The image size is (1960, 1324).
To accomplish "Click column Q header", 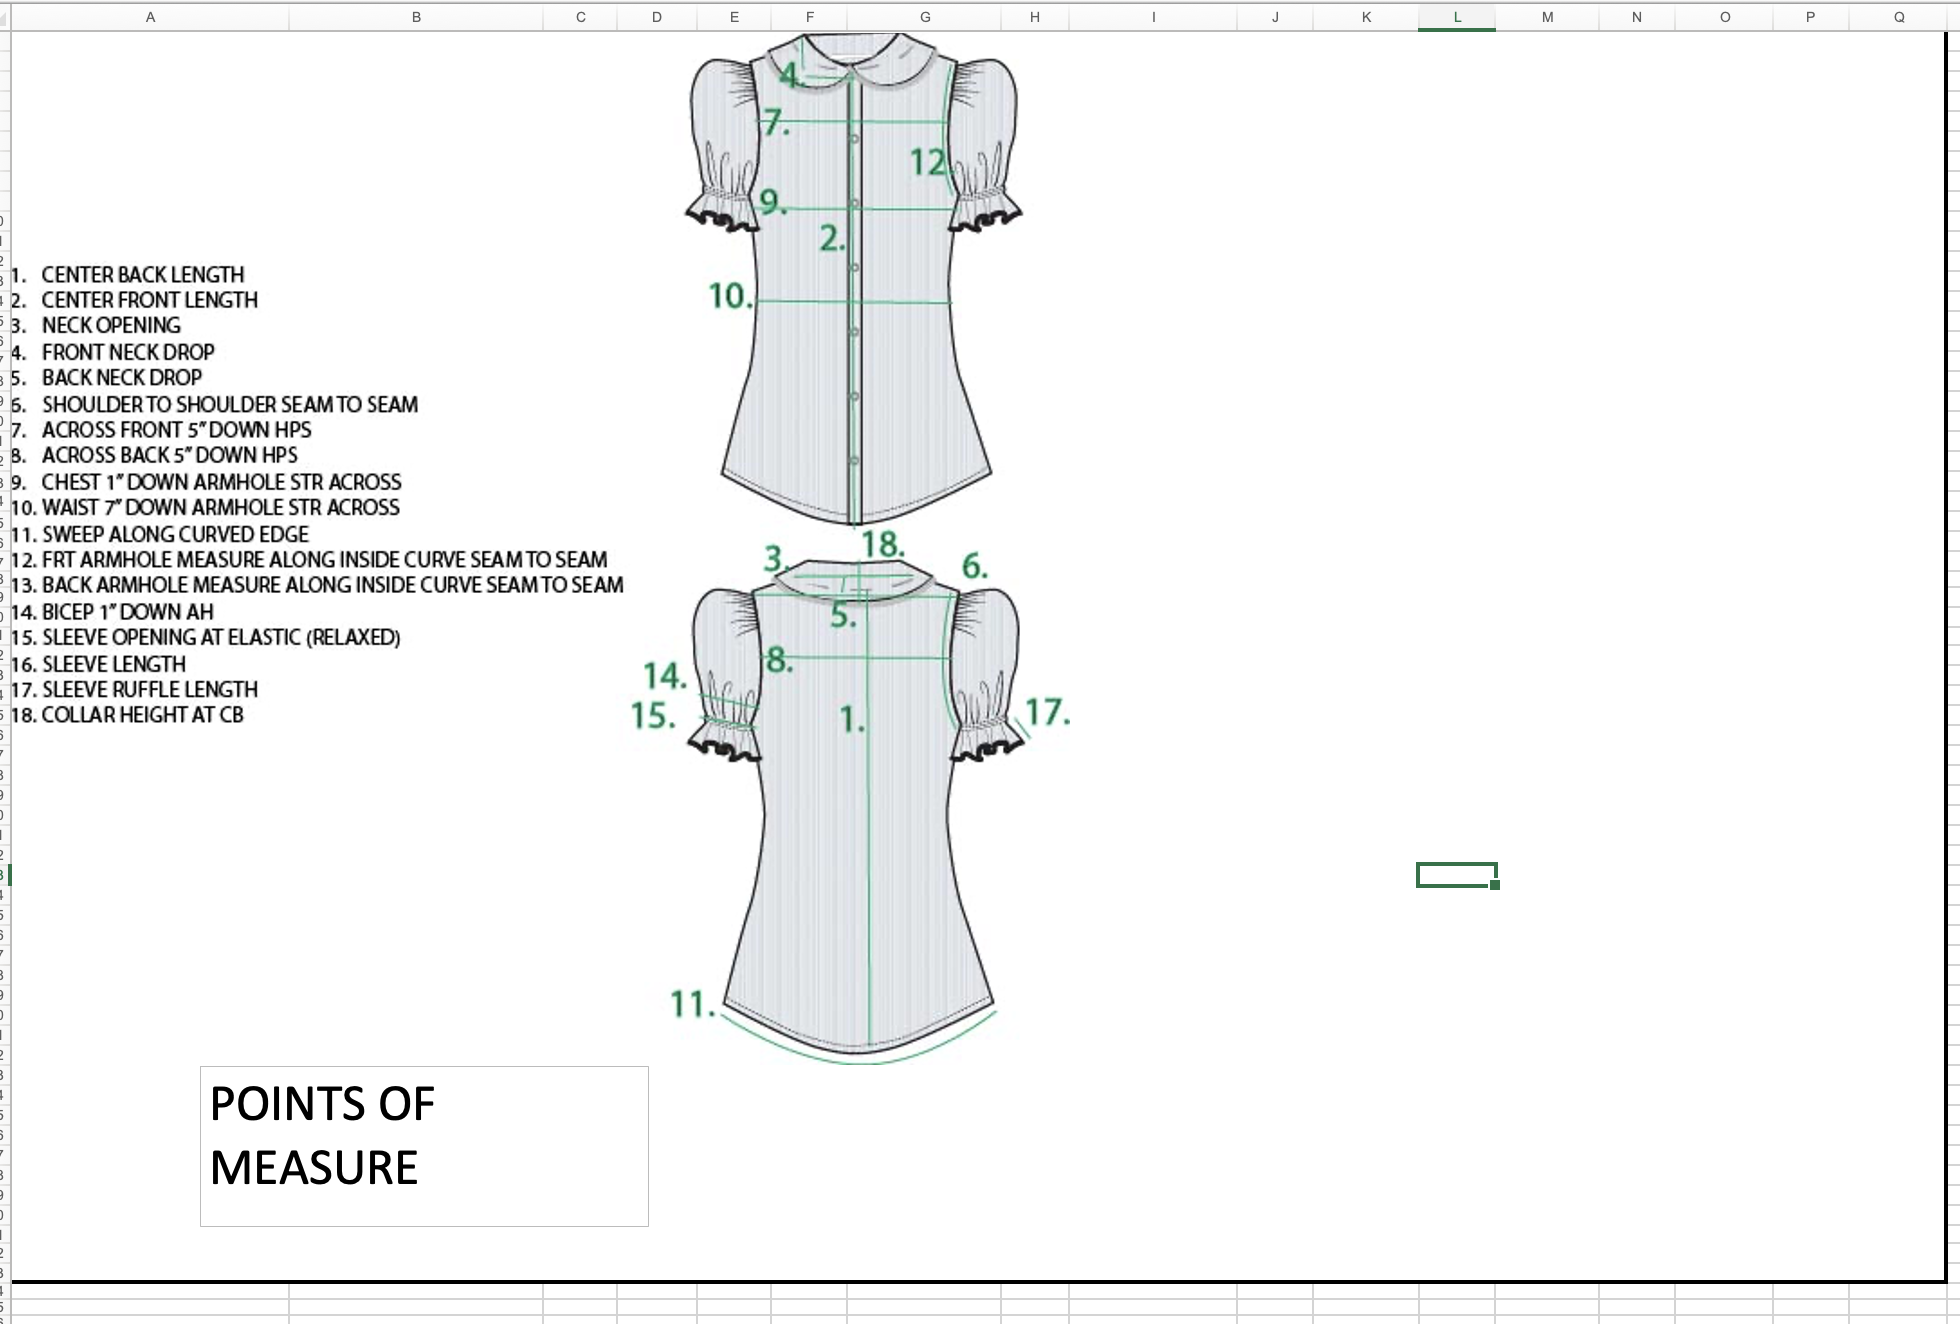I will click(1898, 17).
